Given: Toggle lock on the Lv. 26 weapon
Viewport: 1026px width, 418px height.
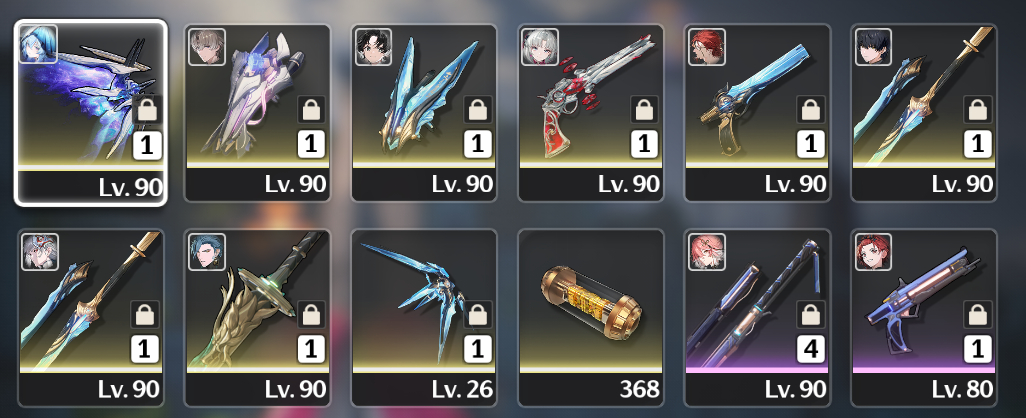Looking at the screenshot, I should [x=478, y=315].
